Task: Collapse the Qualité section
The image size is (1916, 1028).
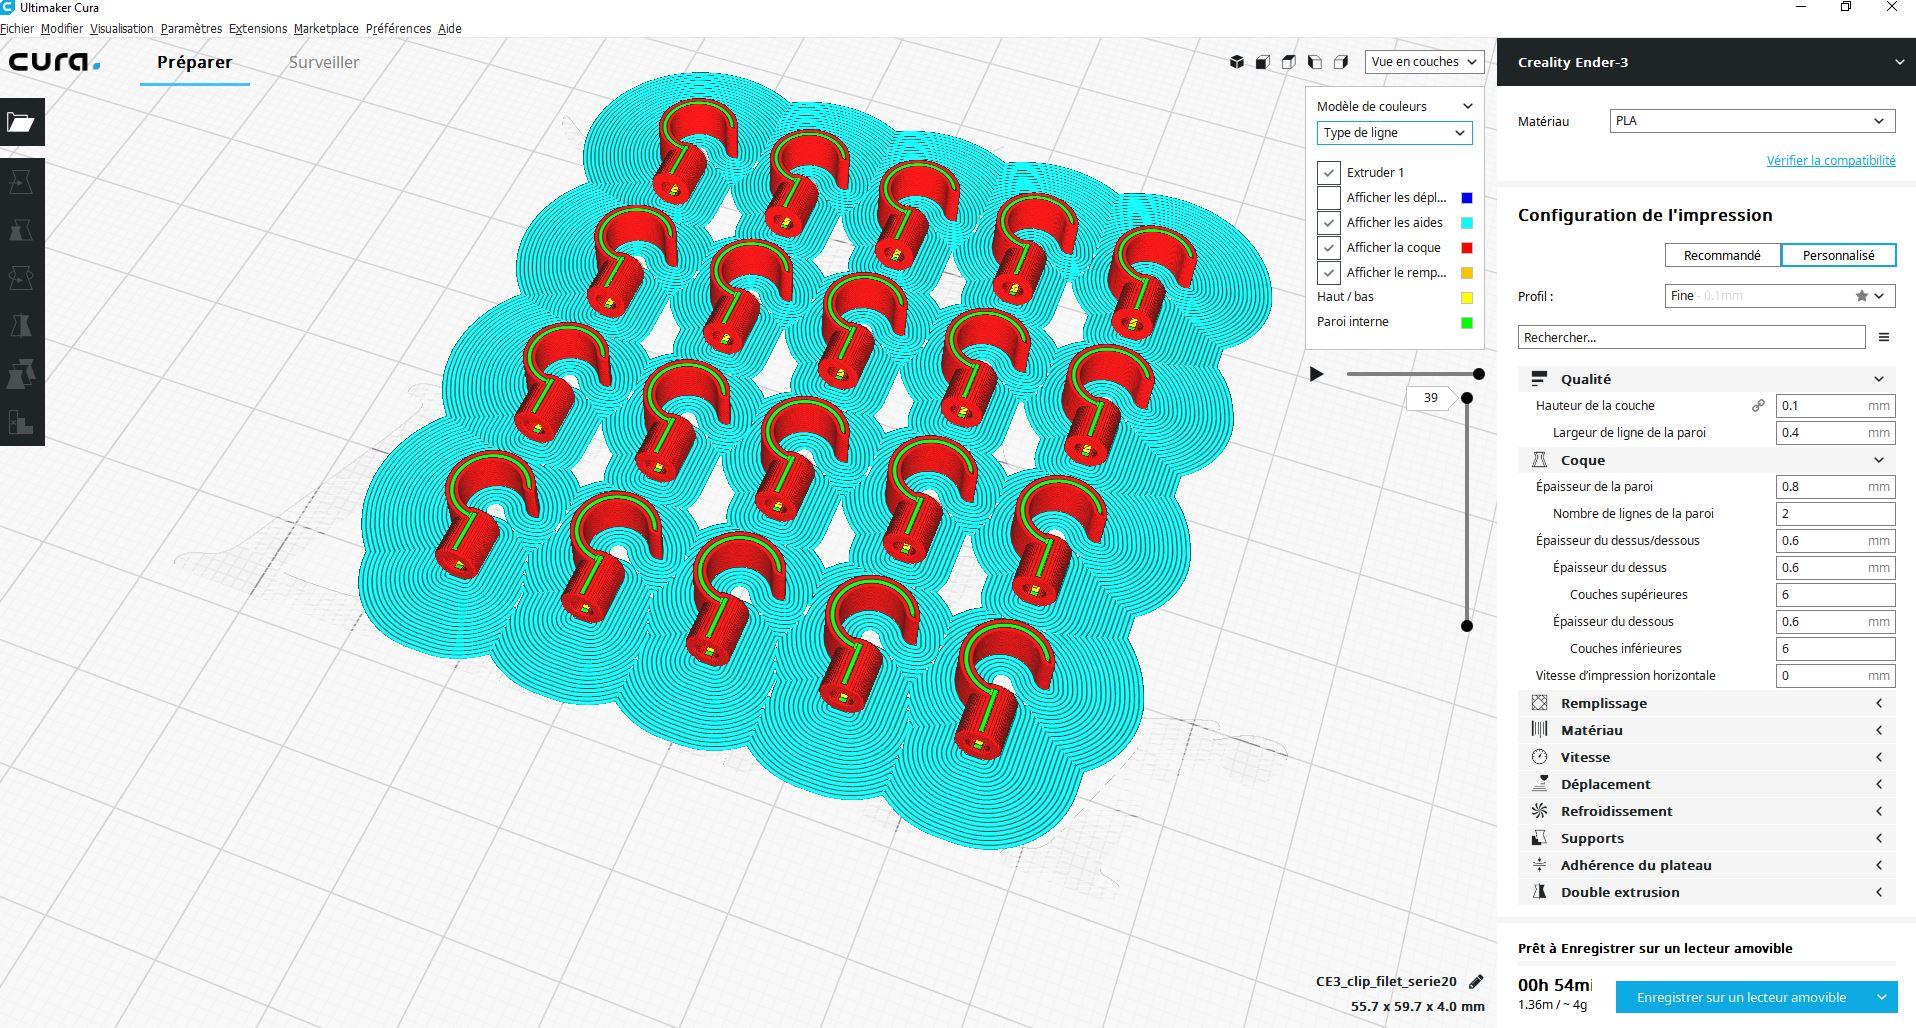Action: 1879,379
